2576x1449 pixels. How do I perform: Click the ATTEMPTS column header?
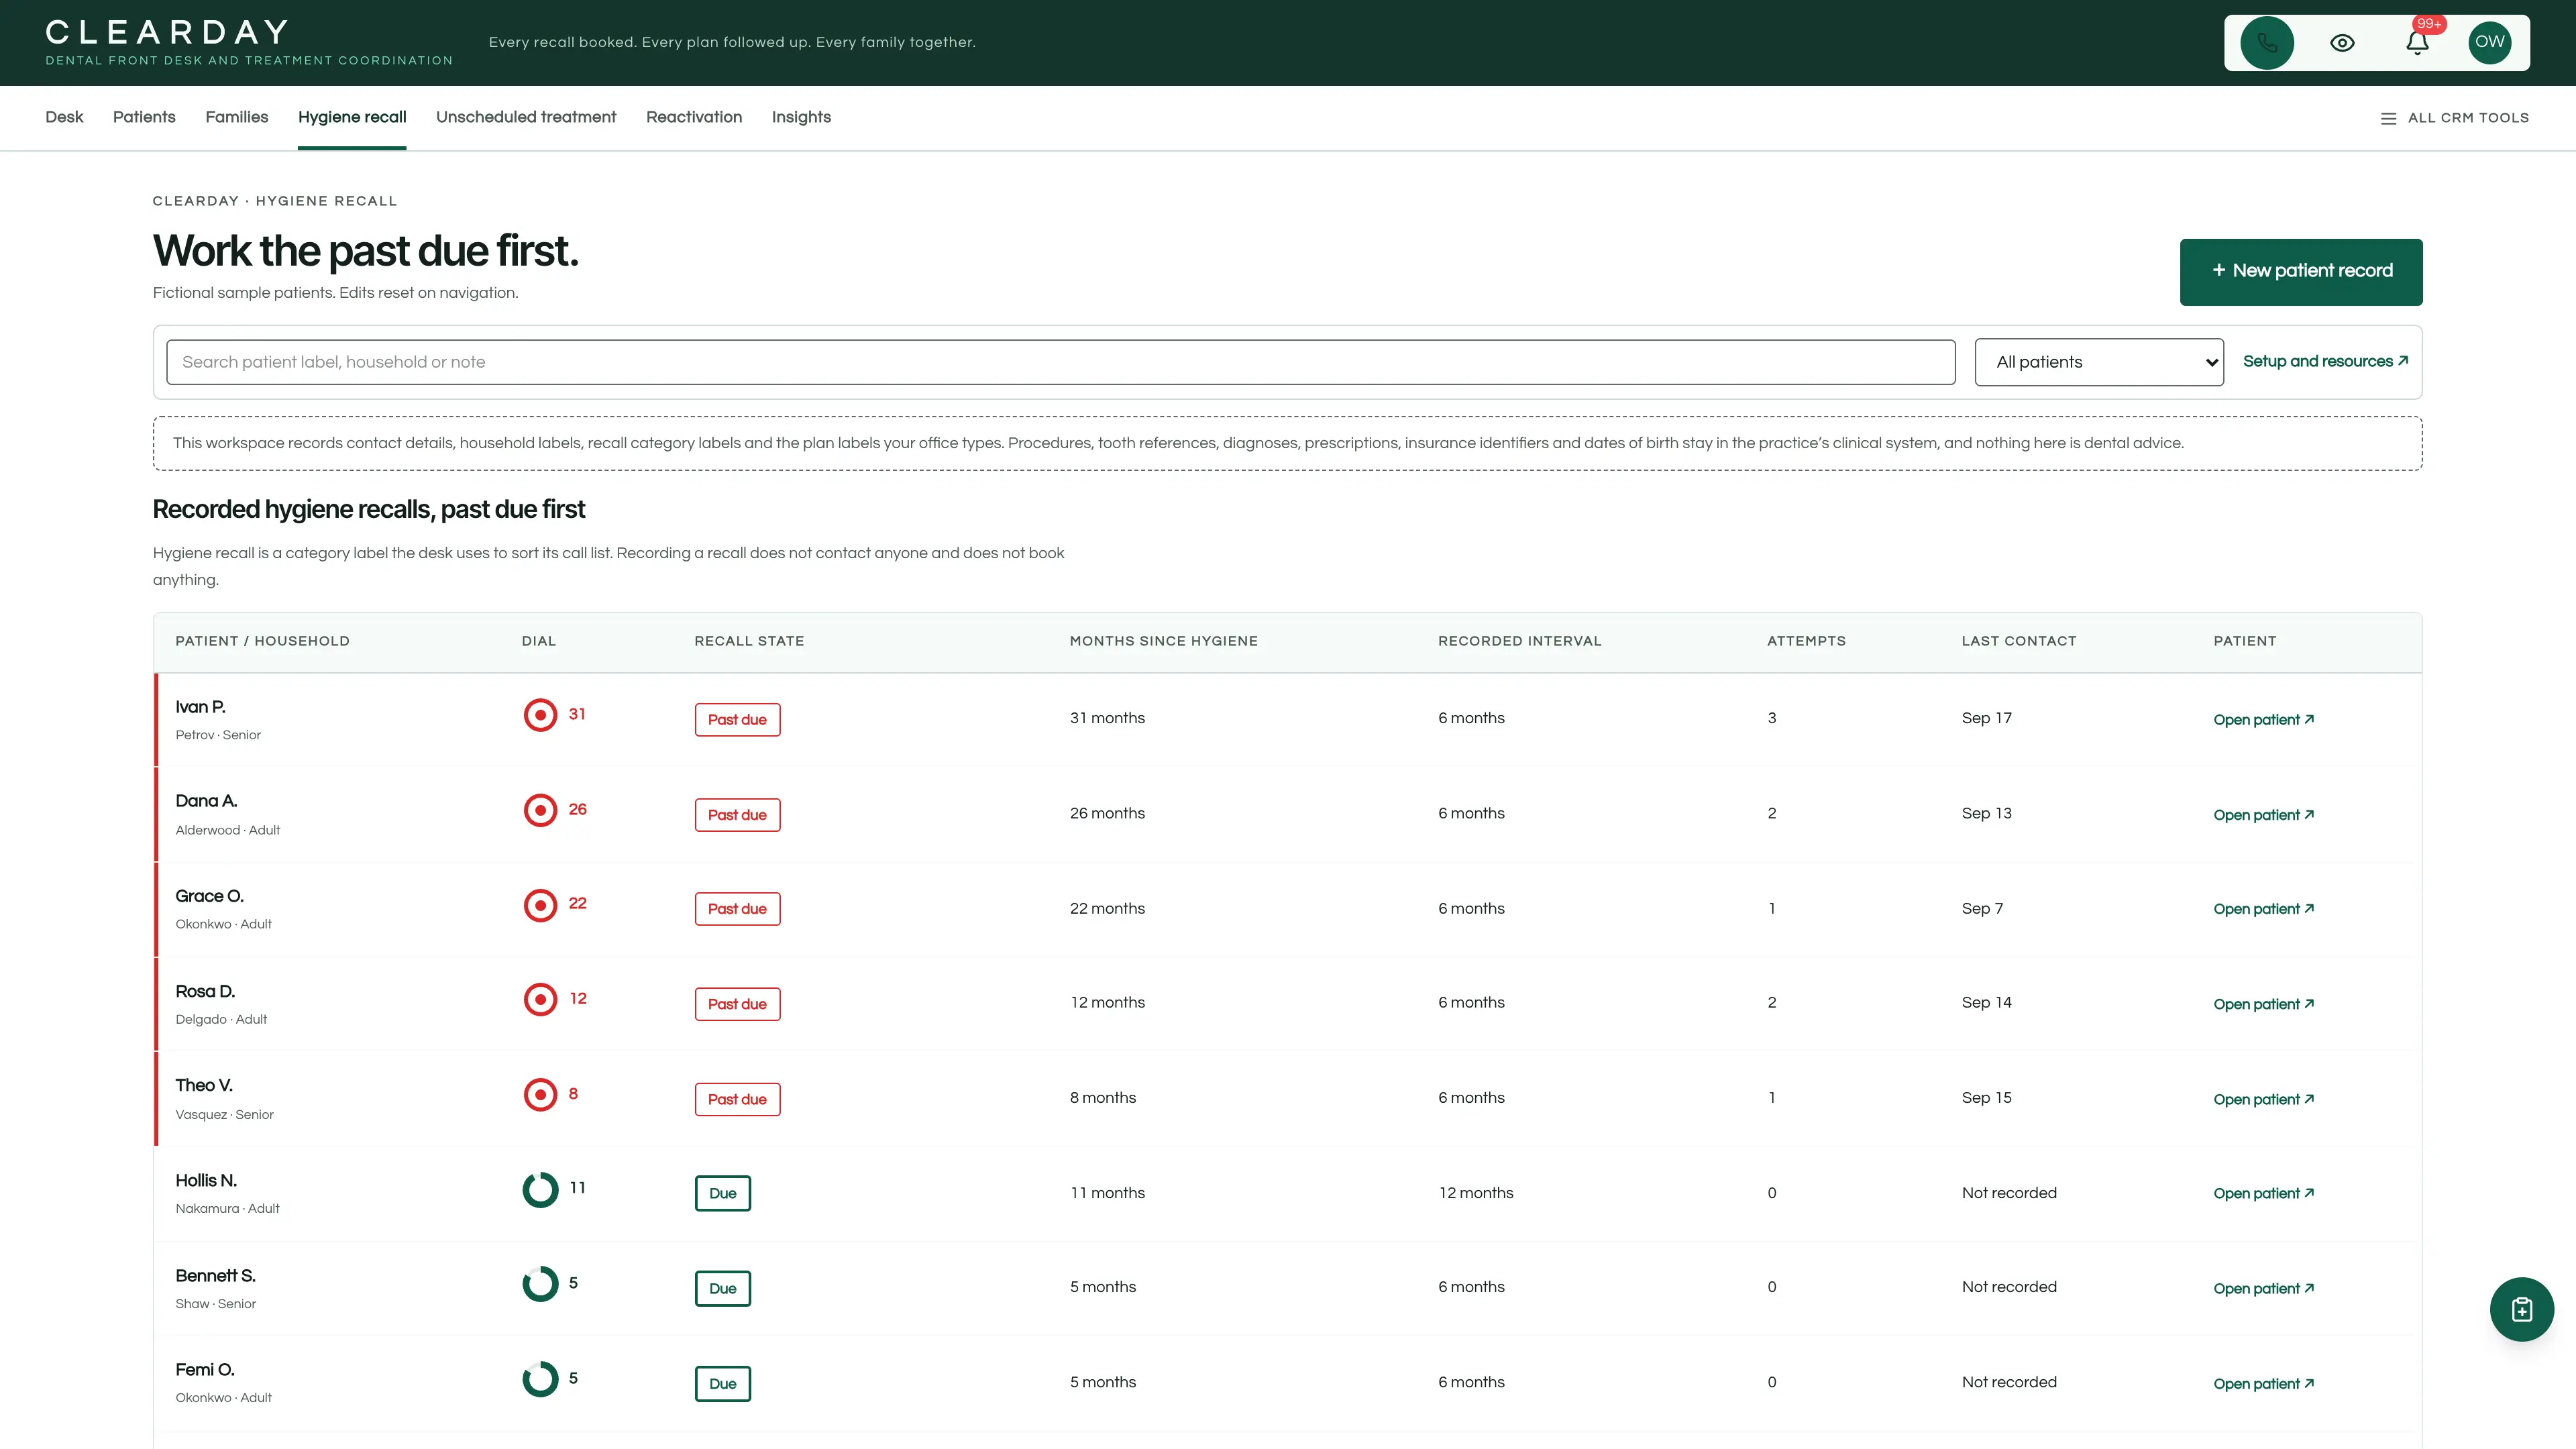point(1806,641)
